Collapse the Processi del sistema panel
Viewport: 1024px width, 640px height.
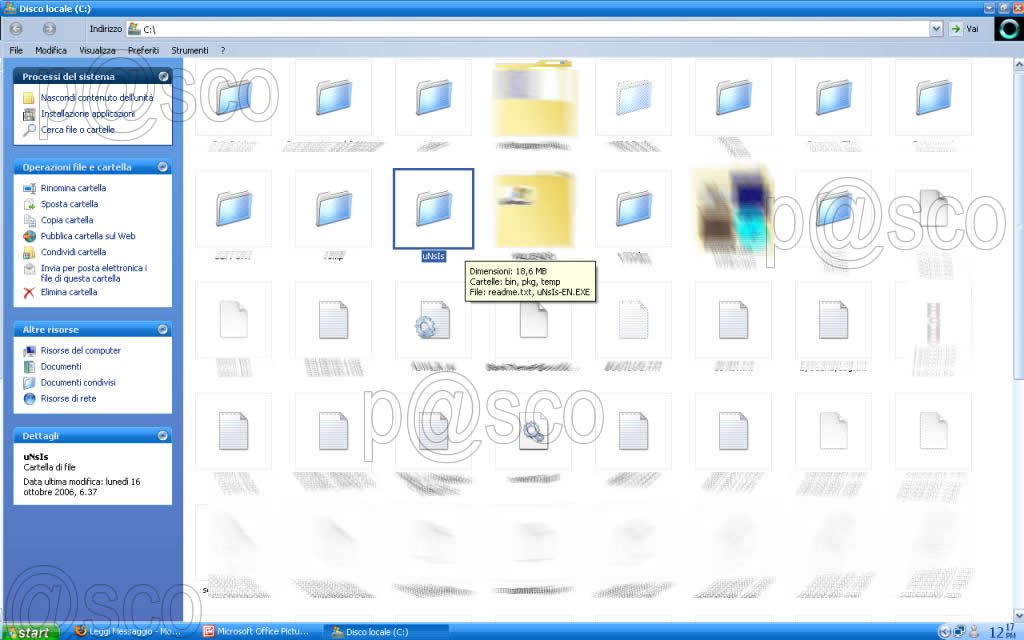click(163, 76)
